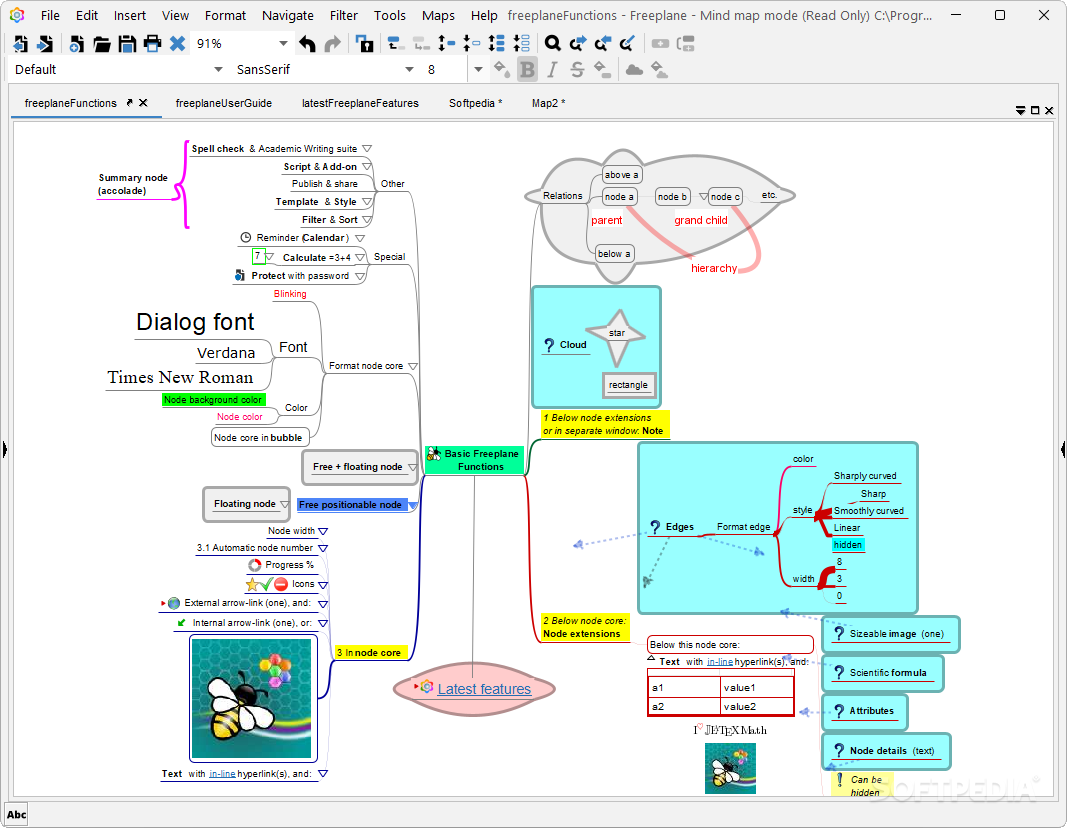Open the Tools menu
Screen dimensions: 1067x828
(x=390, y=15)
